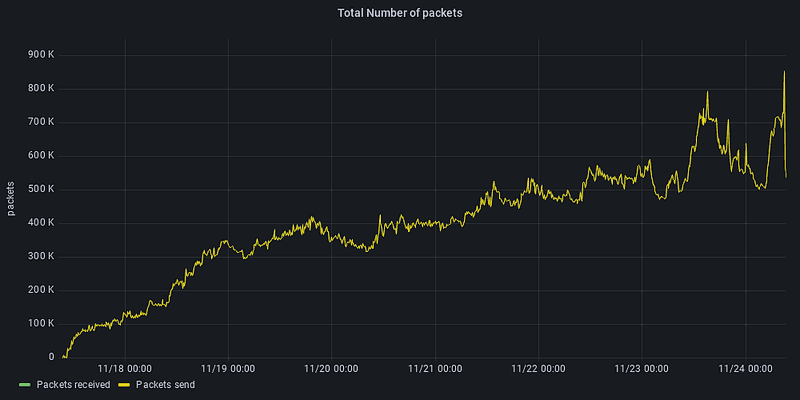
Task: Toggle the 'Packets send' legend series
Action: [x=165, y=384]
